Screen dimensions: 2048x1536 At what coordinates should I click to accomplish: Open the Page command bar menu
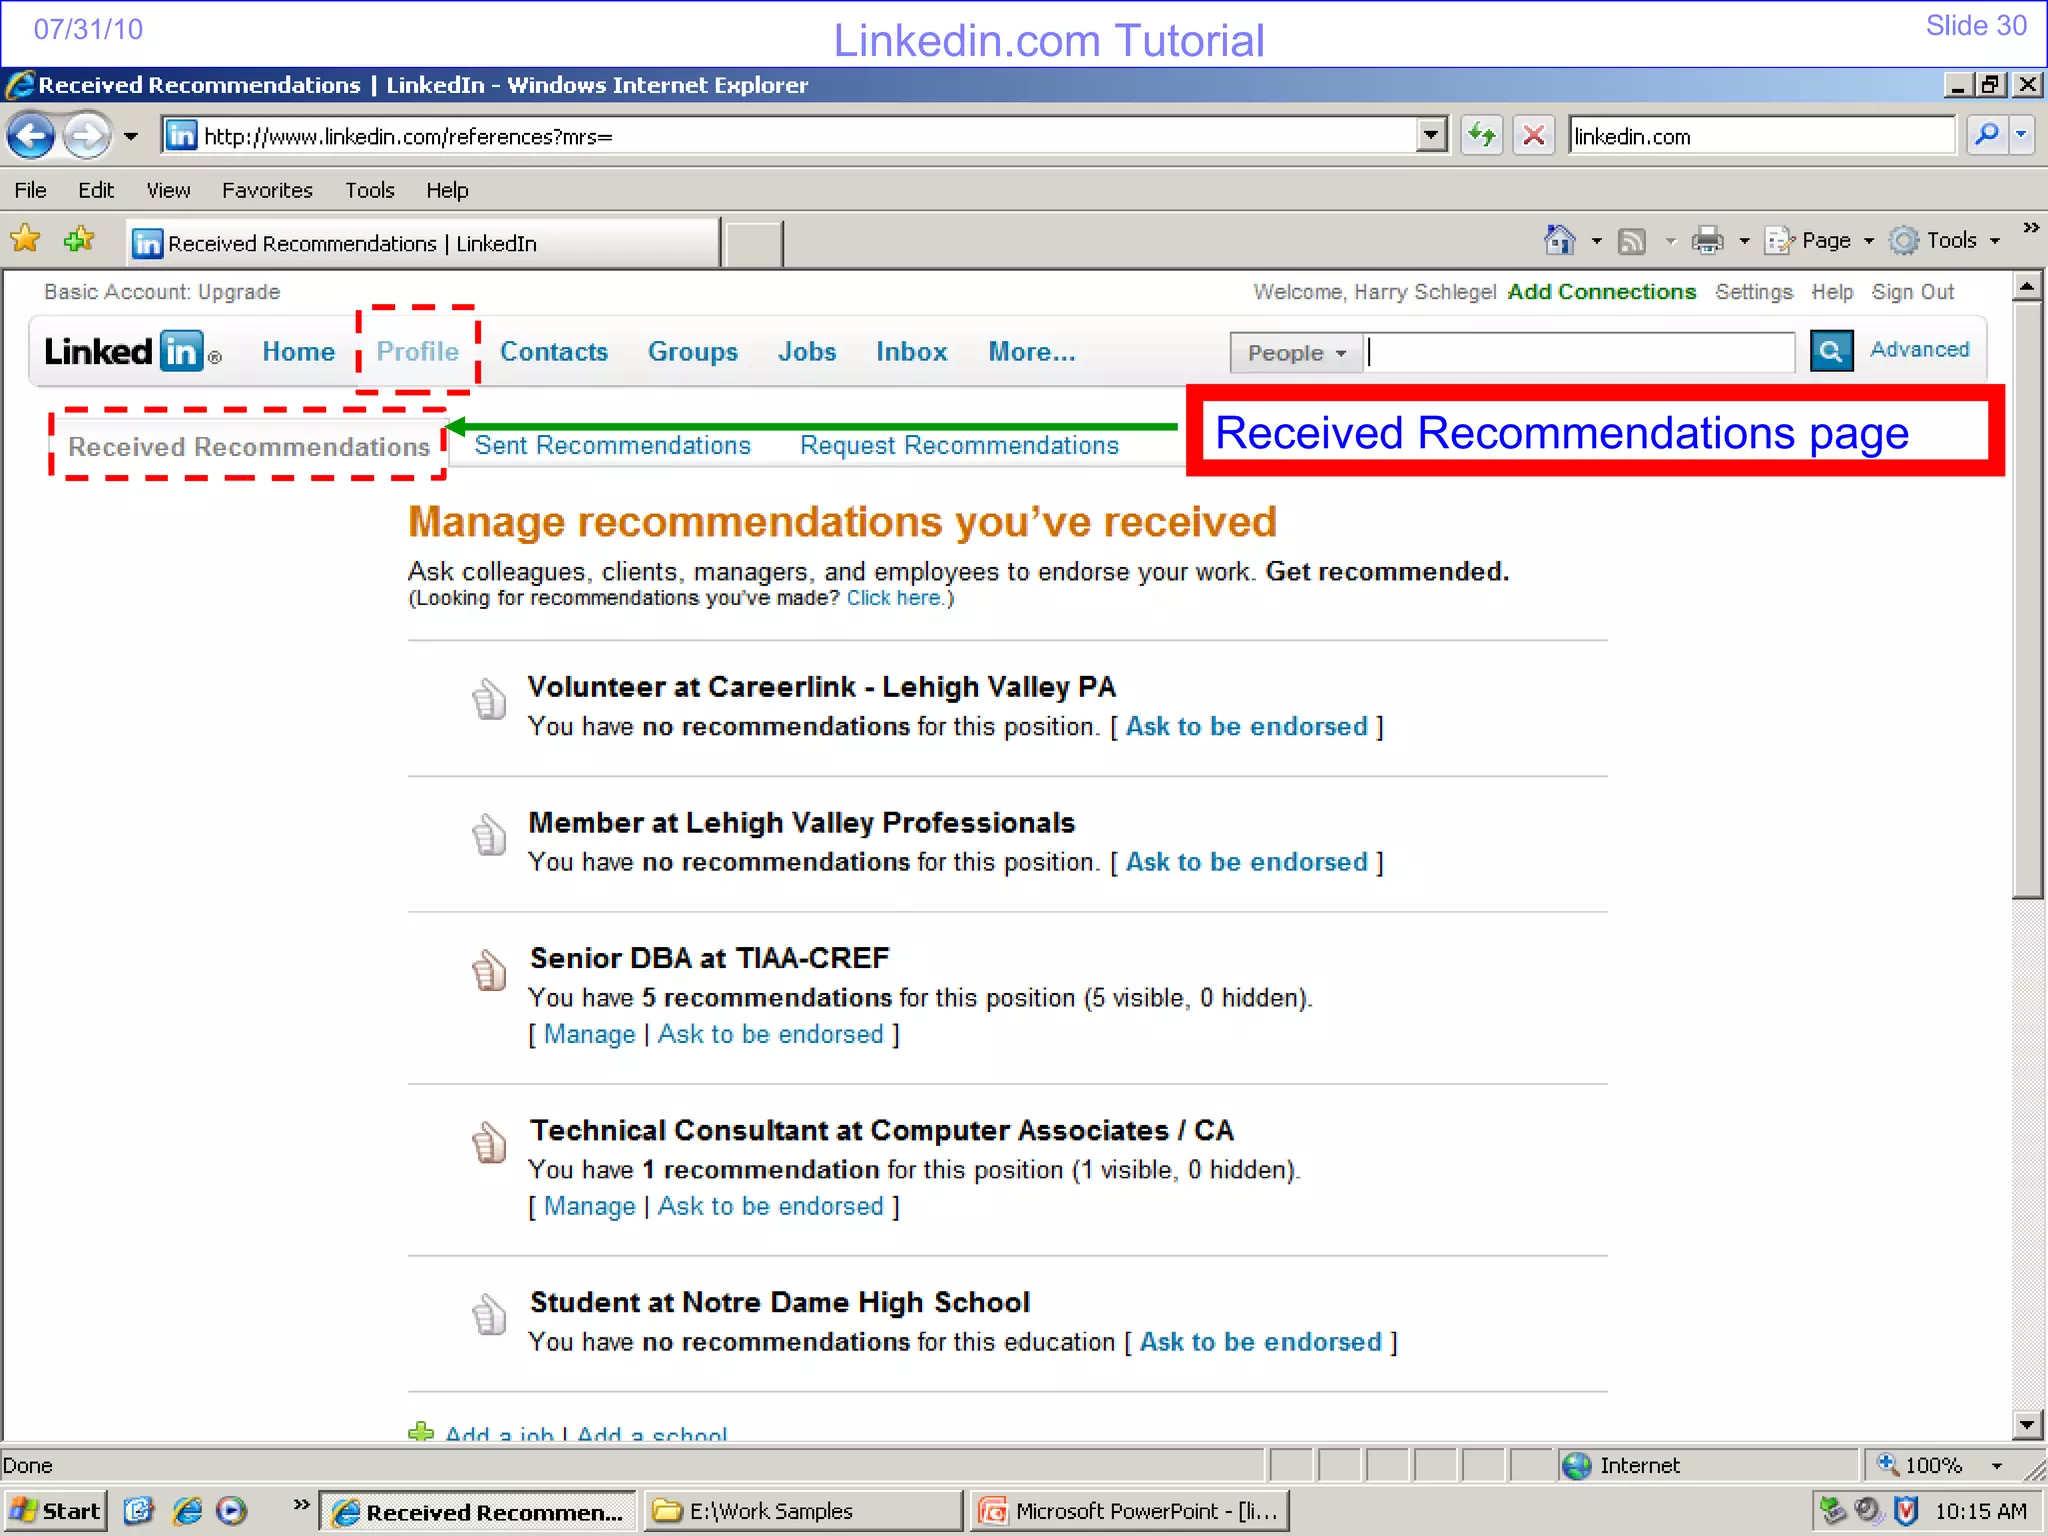(1818, 241)
